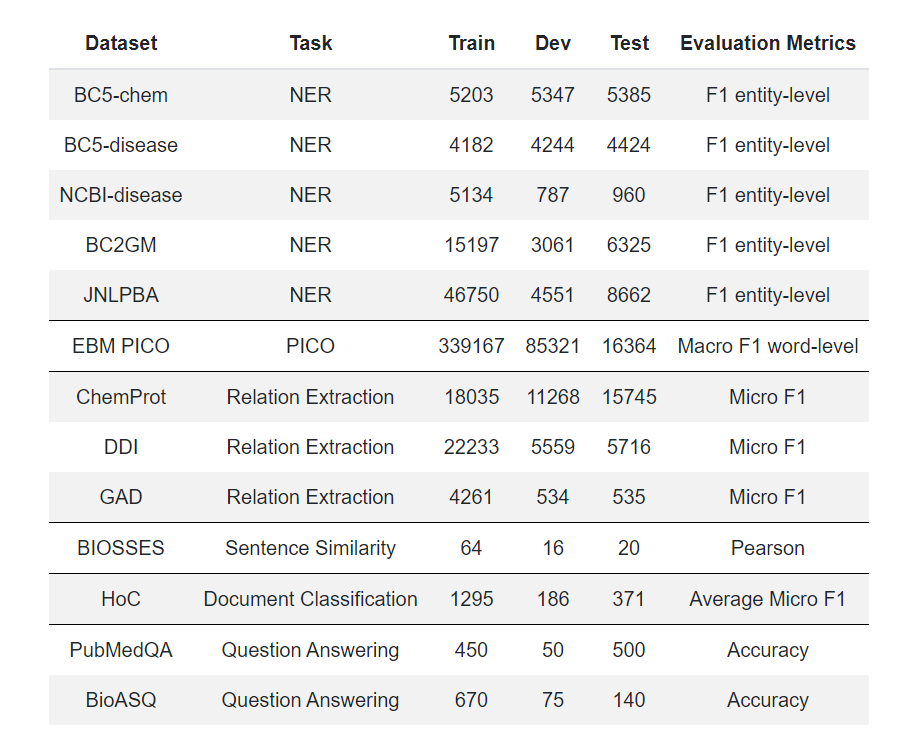Select the Macro F1 word-level metric
The image size is (910, 745).
point(767,346)
